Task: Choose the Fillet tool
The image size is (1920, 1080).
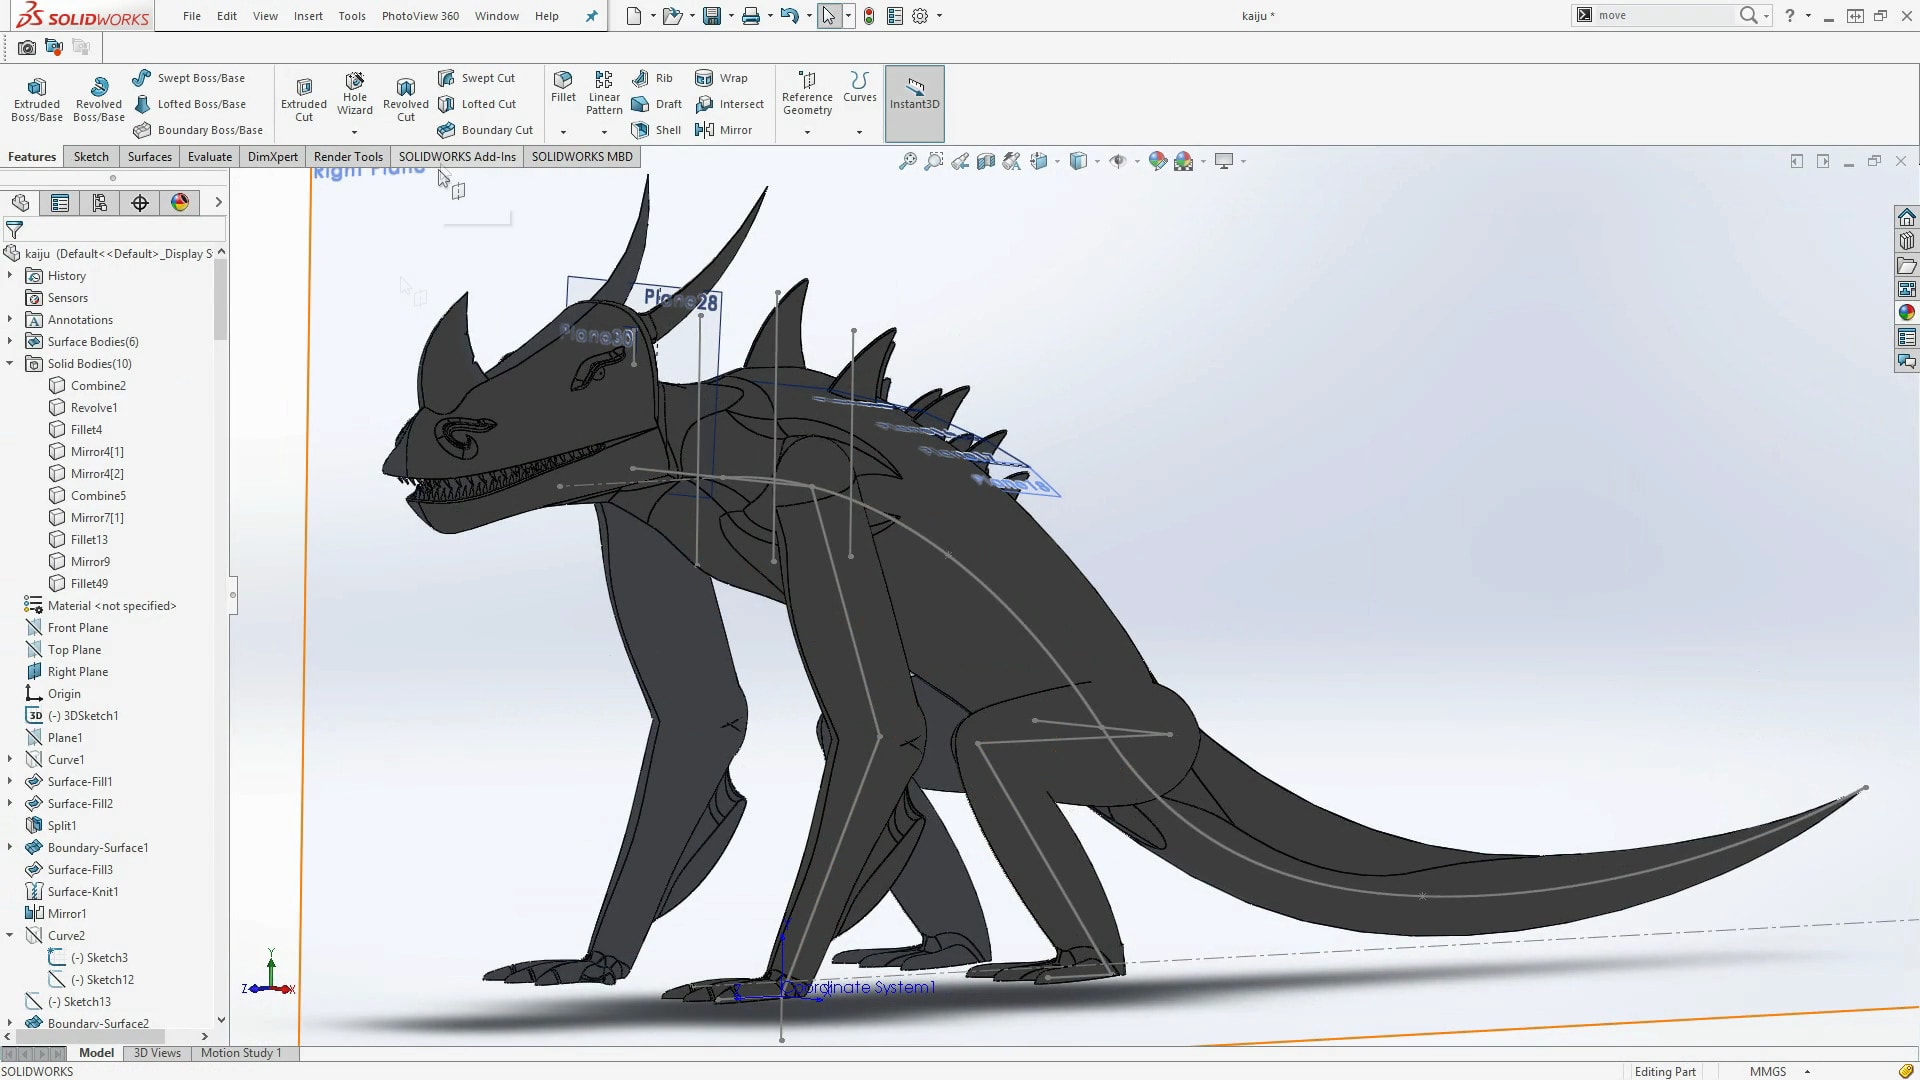Action: (563, 86)
